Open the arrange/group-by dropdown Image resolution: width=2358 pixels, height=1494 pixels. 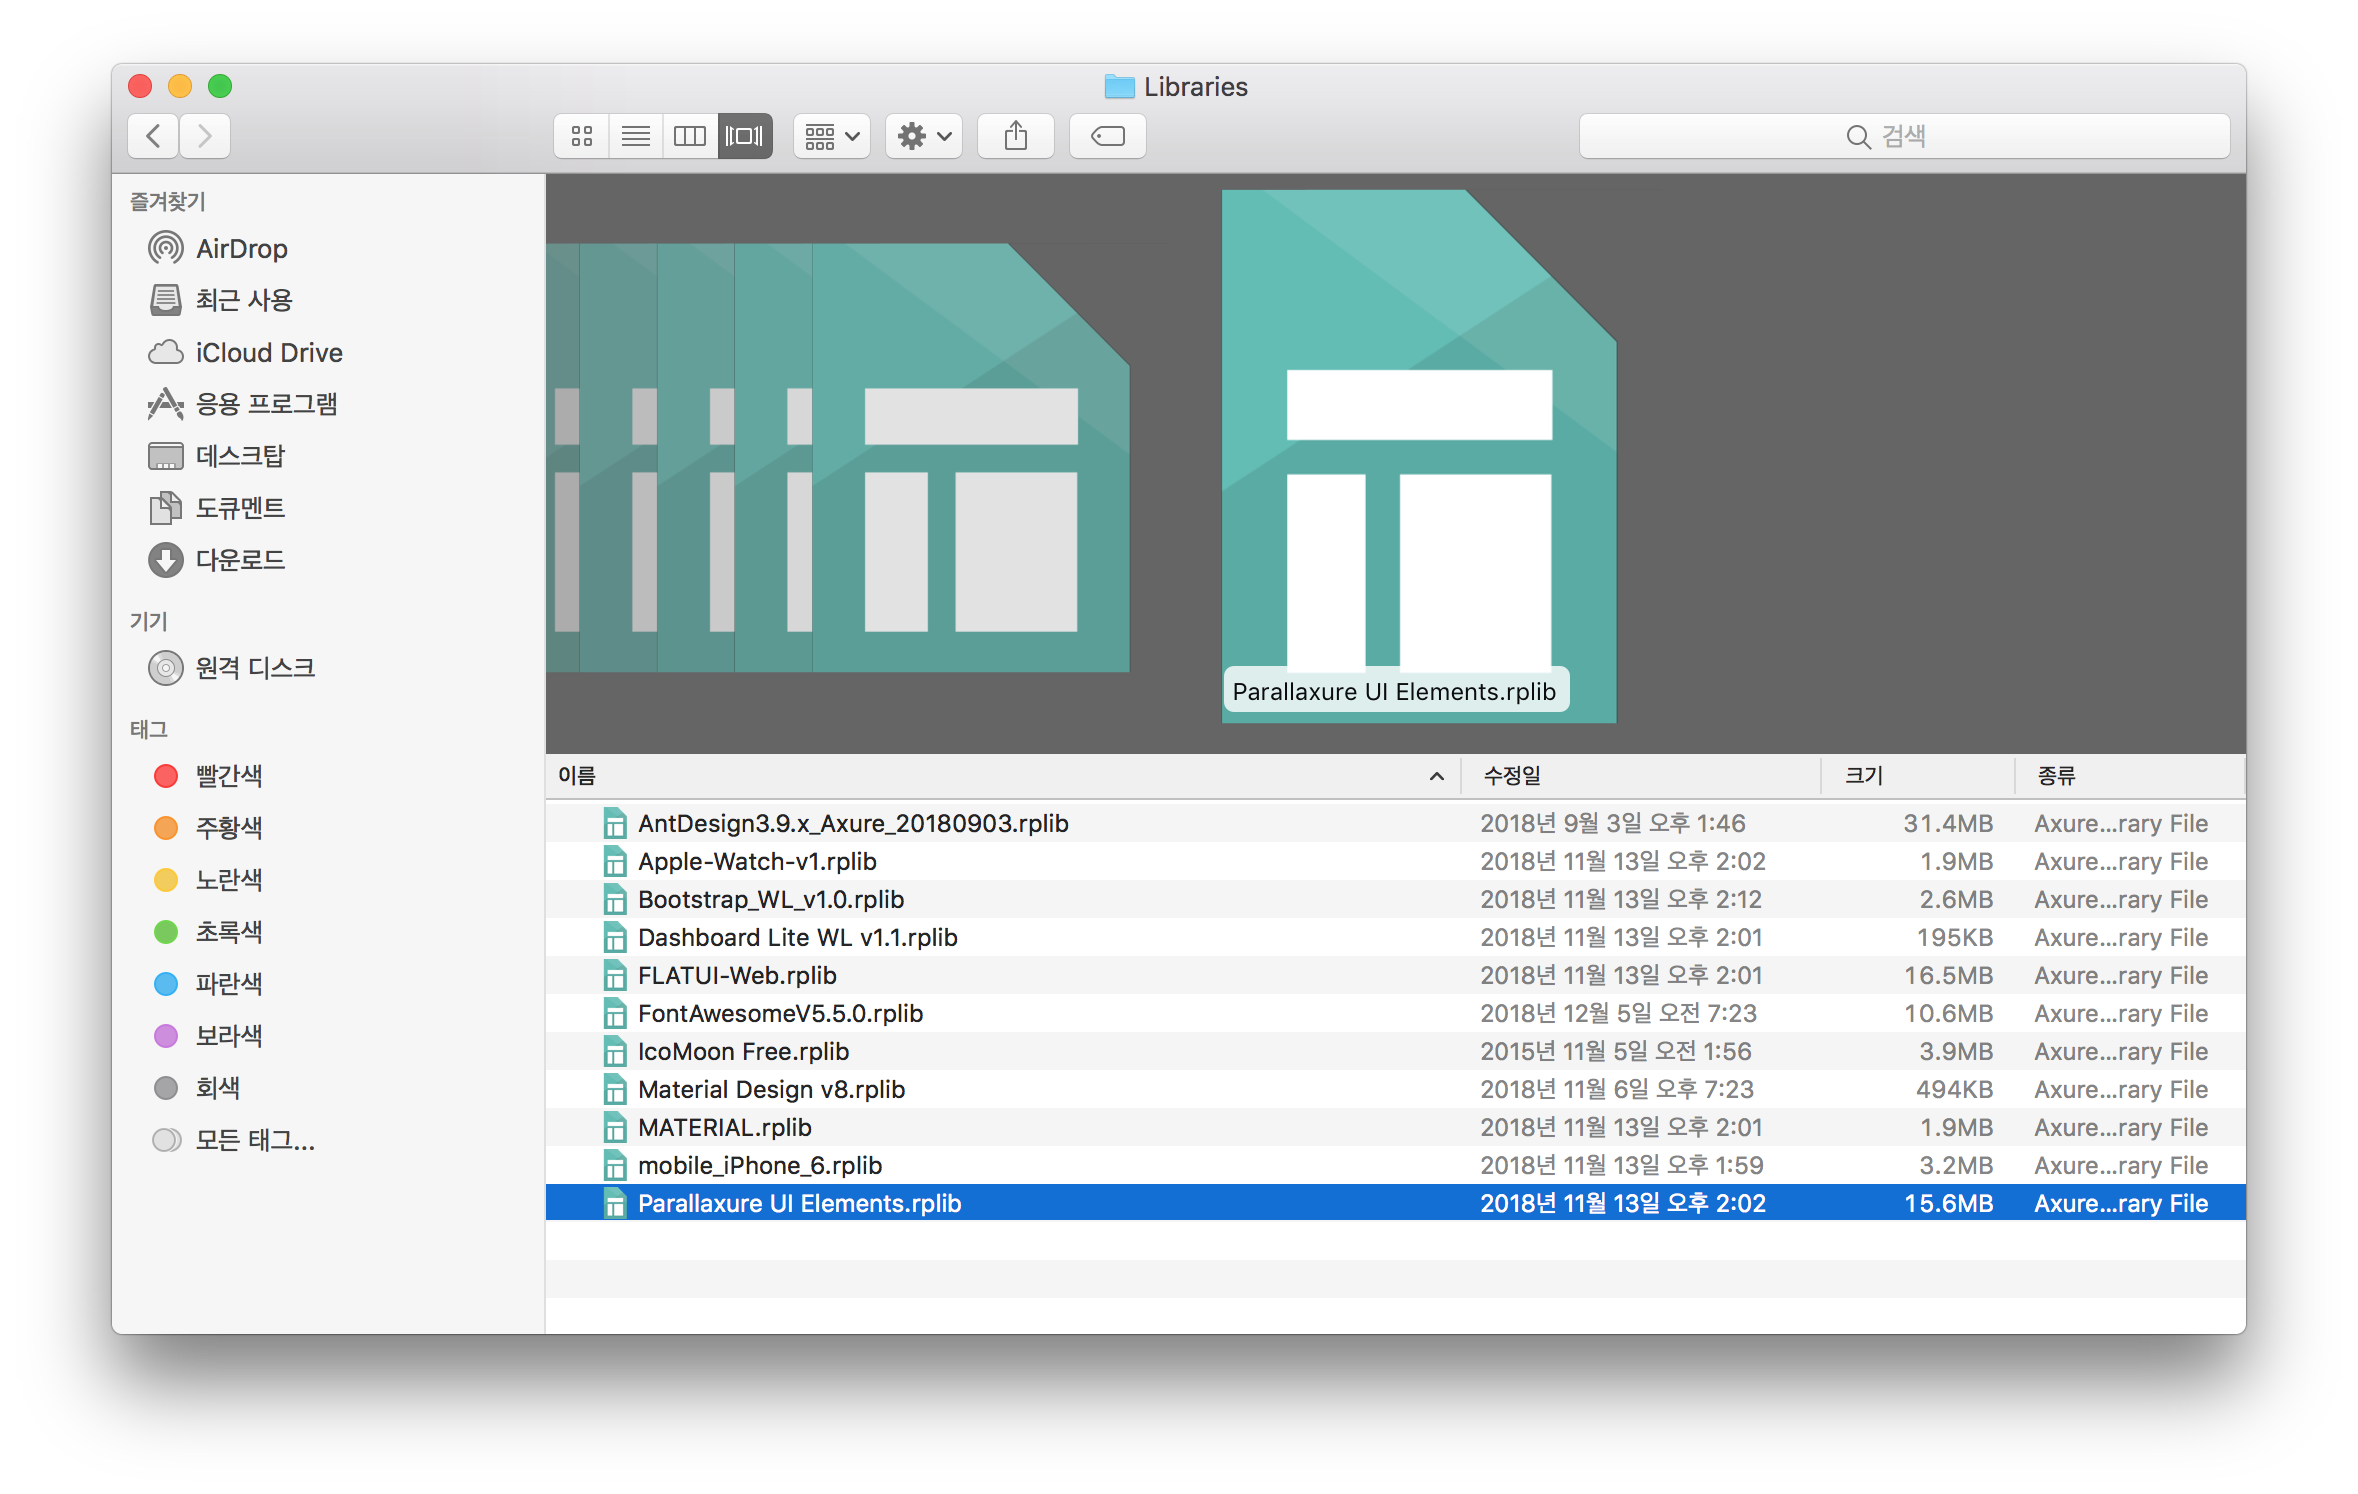coord(832,136)
